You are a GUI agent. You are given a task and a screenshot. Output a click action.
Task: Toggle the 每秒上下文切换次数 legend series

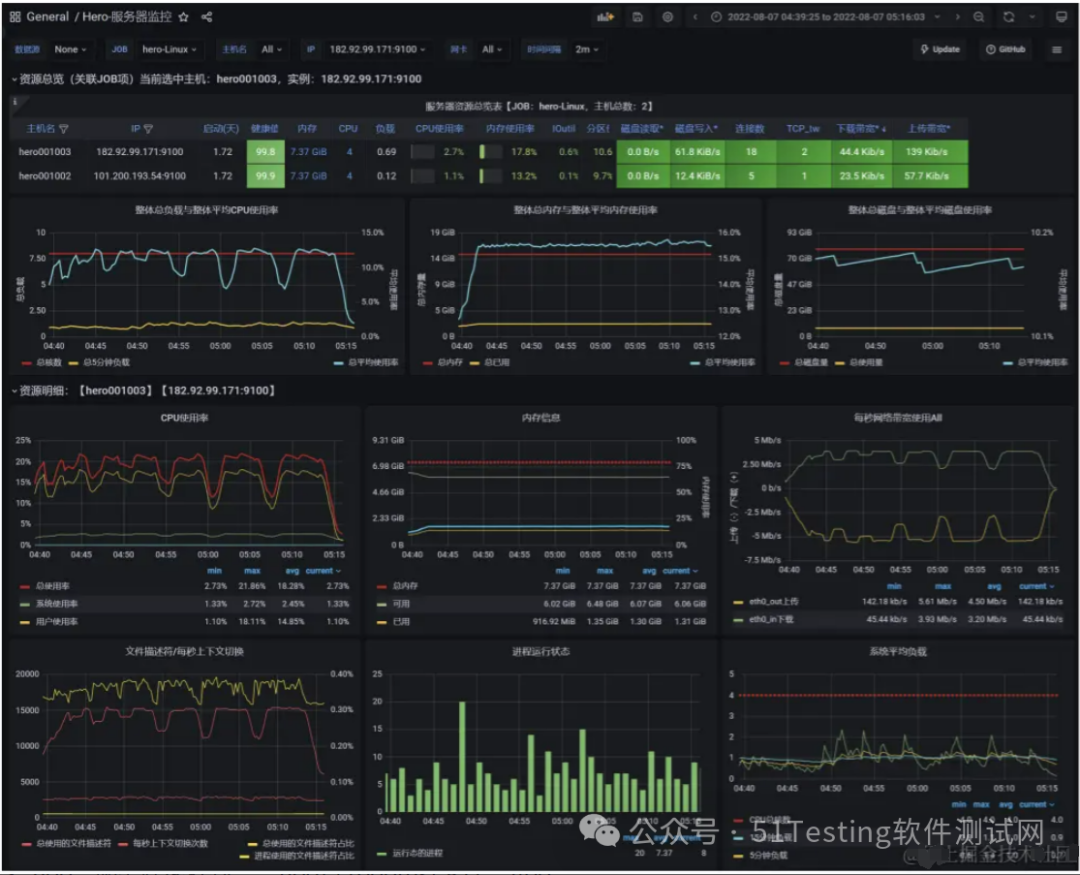pyautogui.click(x=170, y=844)
